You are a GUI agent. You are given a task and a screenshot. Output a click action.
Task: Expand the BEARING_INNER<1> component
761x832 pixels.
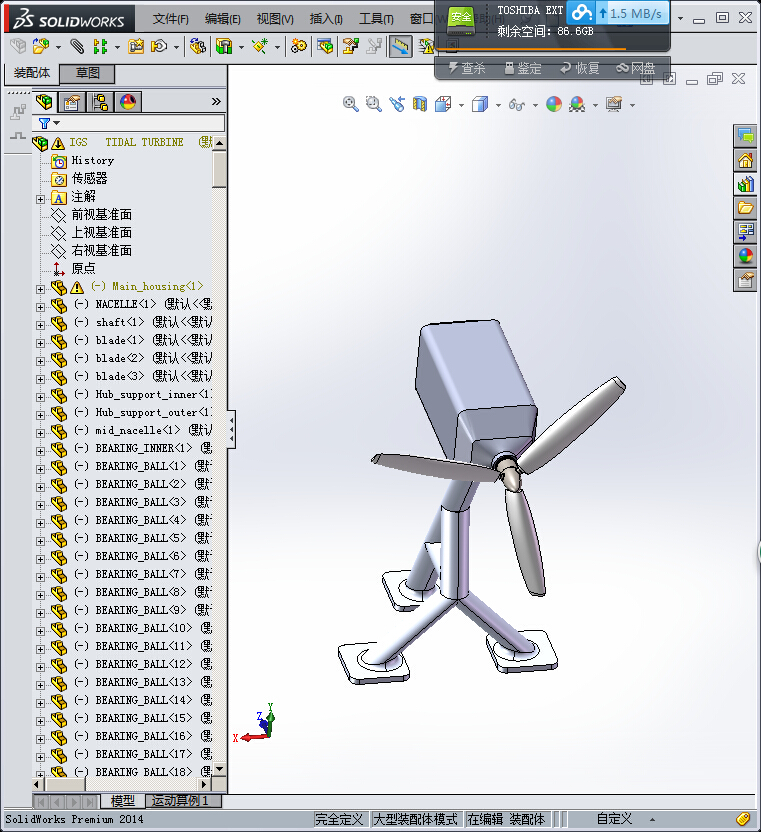(40, 451)
